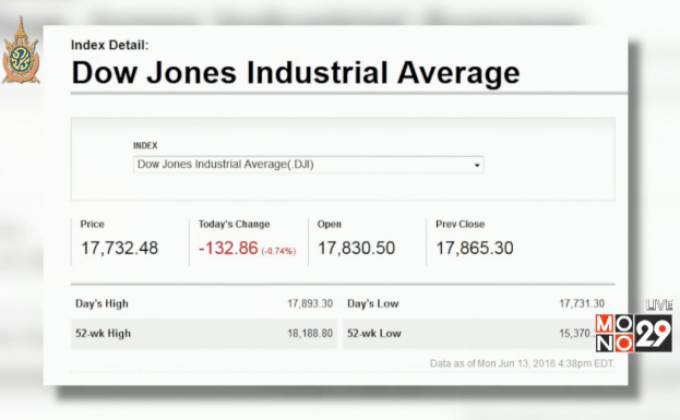
Task: Select the Prev Close value 17,865.30
Action: pos(475,248)
